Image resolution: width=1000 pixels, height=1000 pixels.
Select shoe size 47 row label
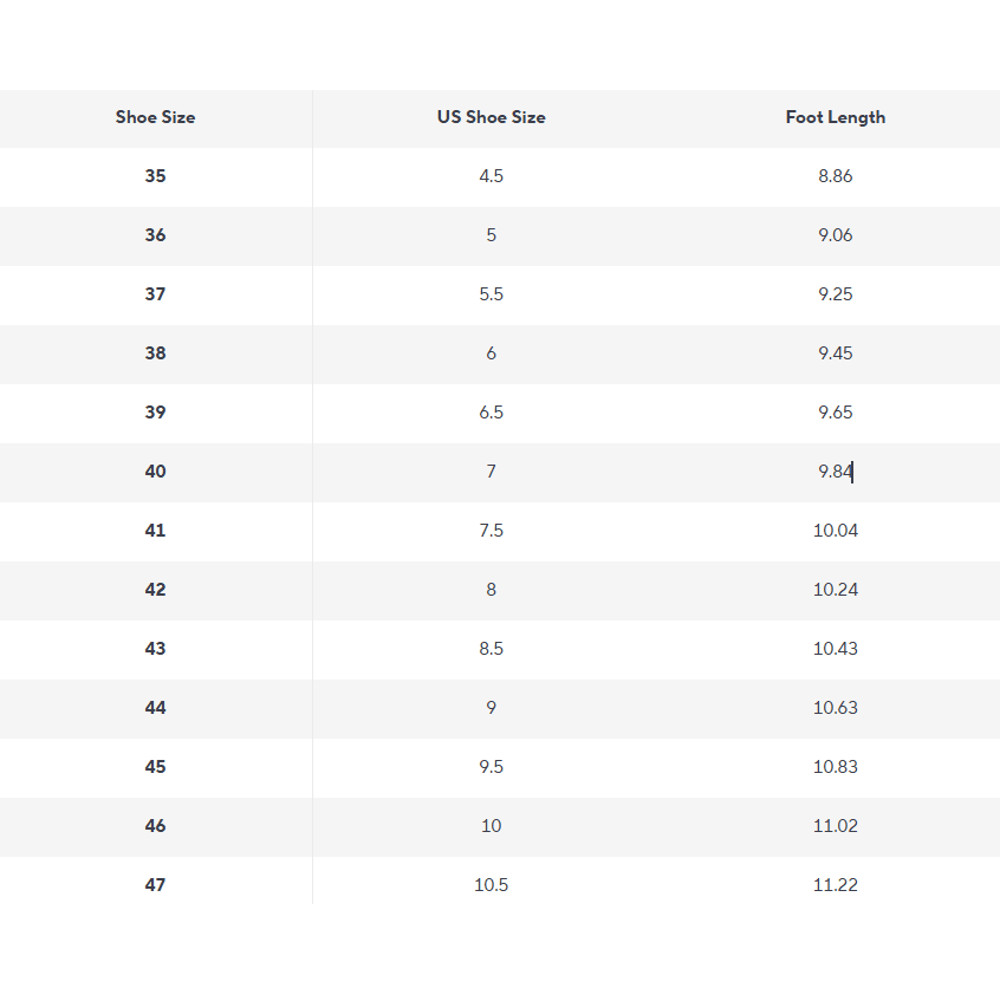tap(155, 884)
